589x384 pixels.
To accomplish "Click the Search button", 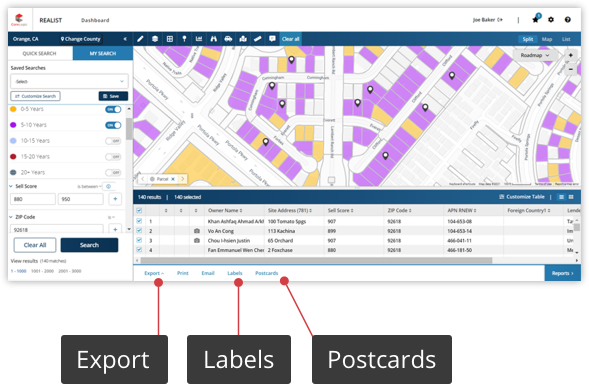I will (x=89, y=245).
